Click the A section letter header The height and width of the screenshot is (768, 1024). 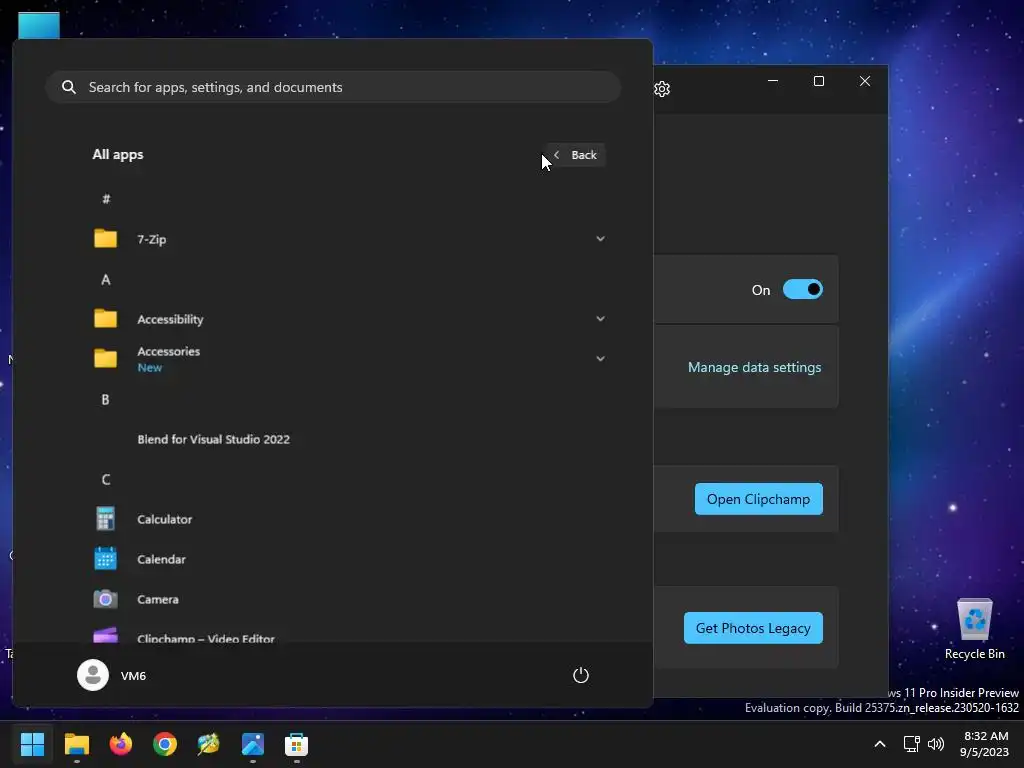[x=106, y=280]
